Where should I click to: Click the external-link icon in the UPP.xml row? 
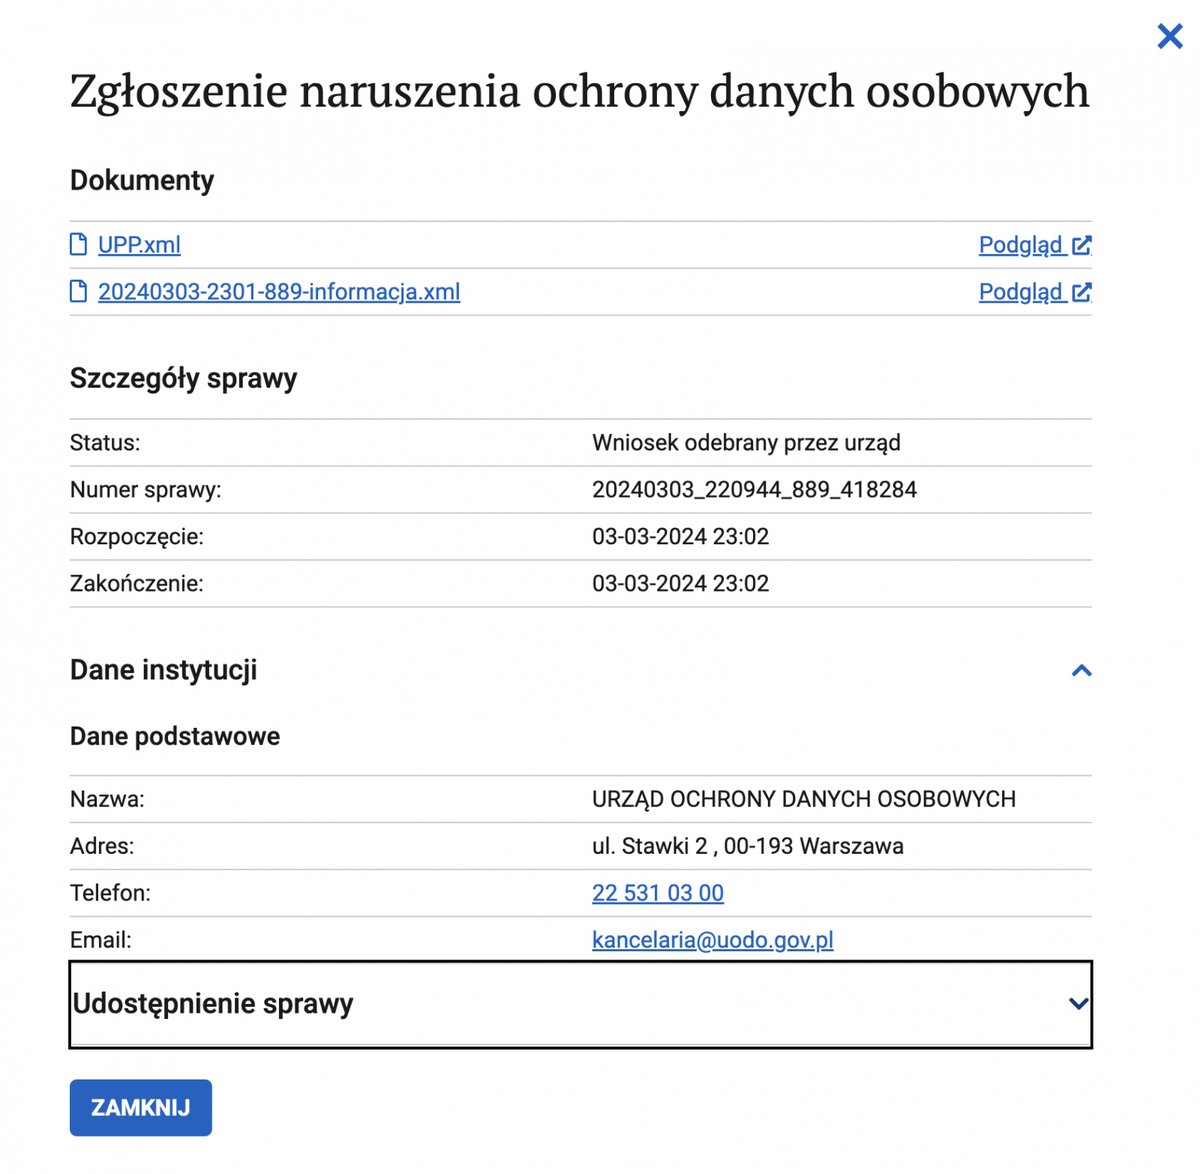click(1081, 245)
